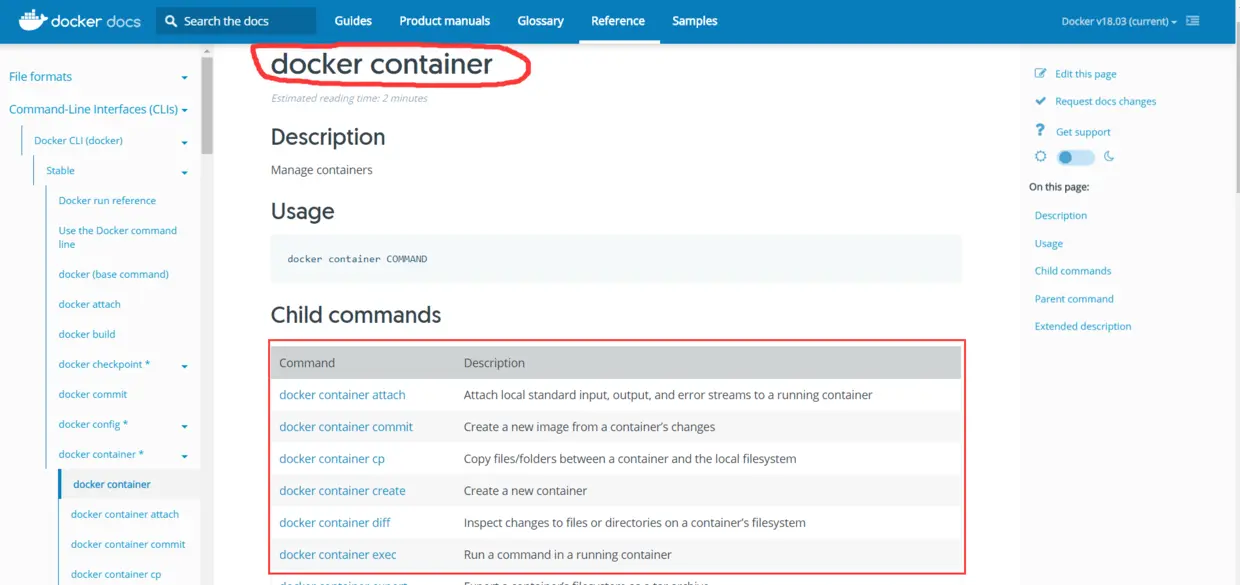This screenshot has width=1240, height=585.
Task: Open docker attach in sidebar
Action: [x=90, y=304]
